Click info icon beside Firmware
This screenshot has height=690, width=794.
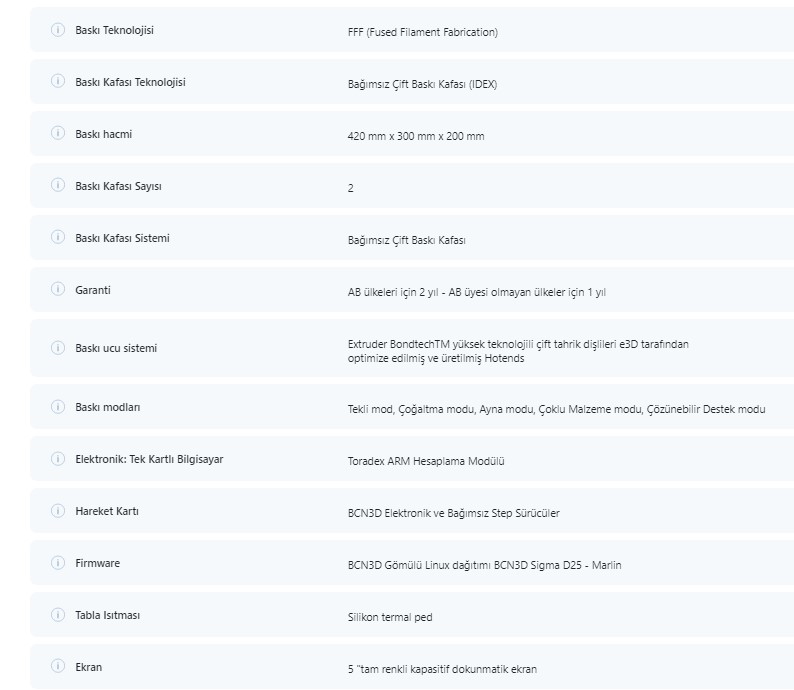57,563
